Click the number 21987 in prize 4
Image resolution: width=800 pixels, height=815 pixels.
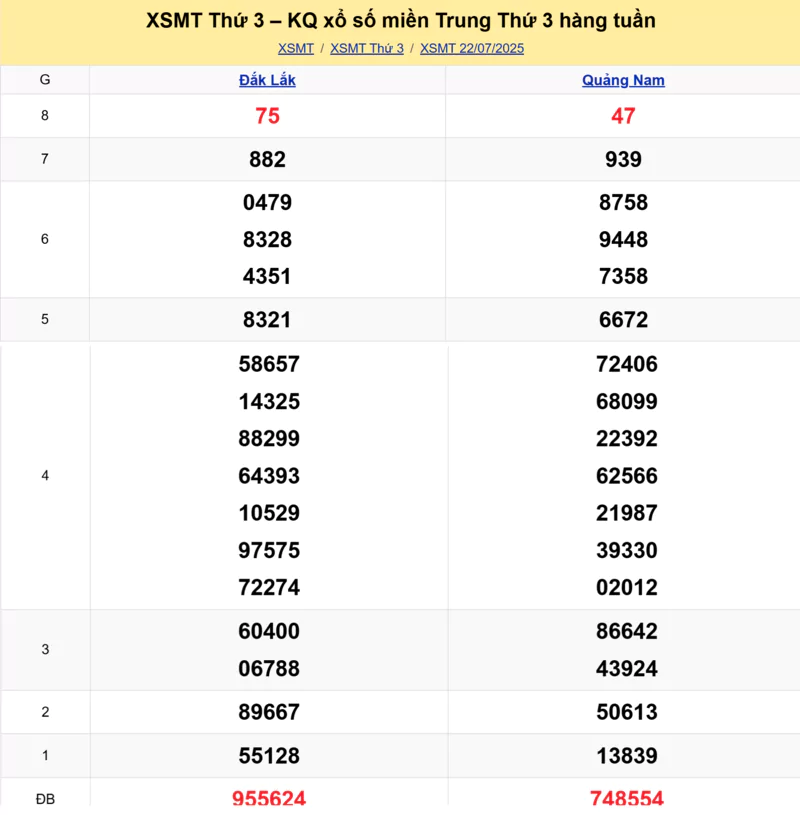point(627,513)
